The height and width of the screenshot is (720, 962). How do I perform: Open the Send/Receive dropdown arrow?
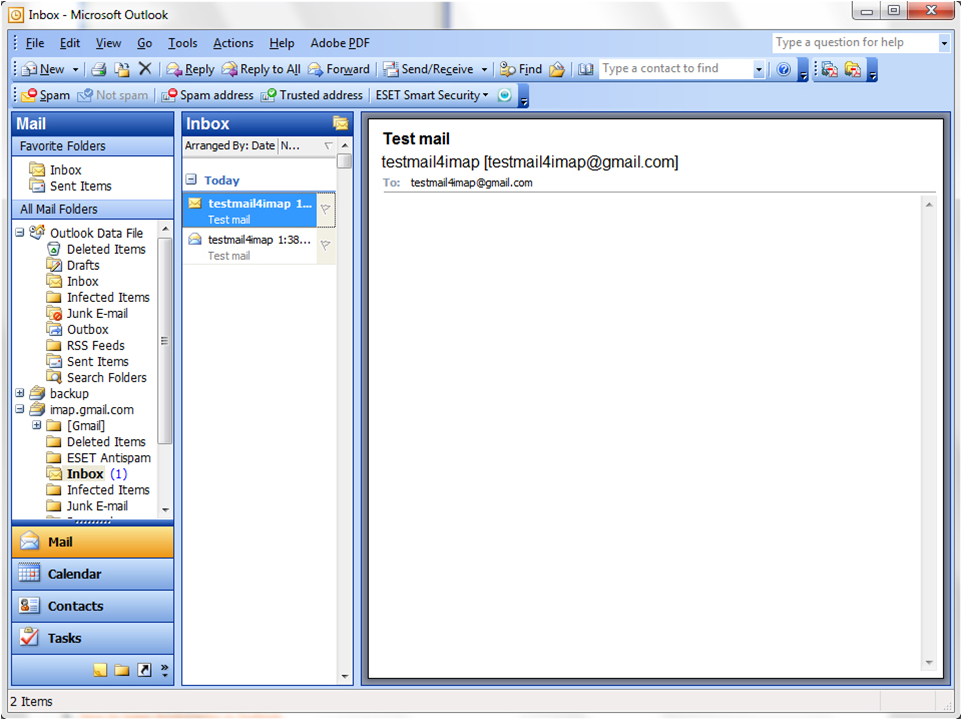(484, 70)
